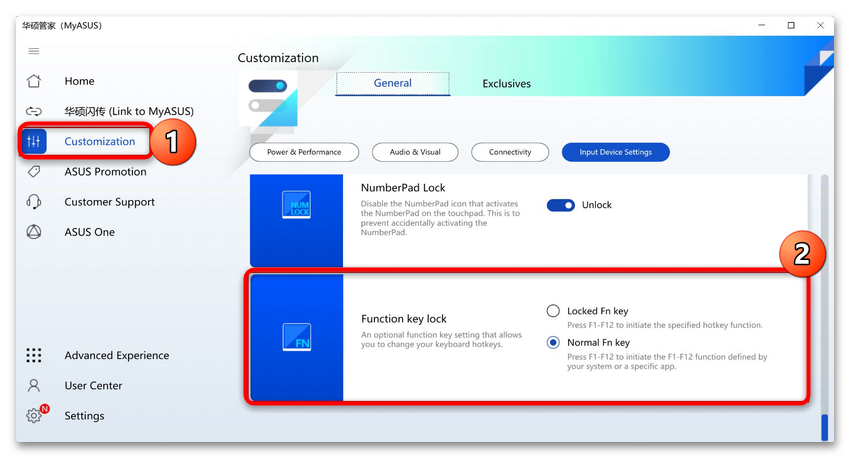Click the Function key lock heading

pos(404,319)
